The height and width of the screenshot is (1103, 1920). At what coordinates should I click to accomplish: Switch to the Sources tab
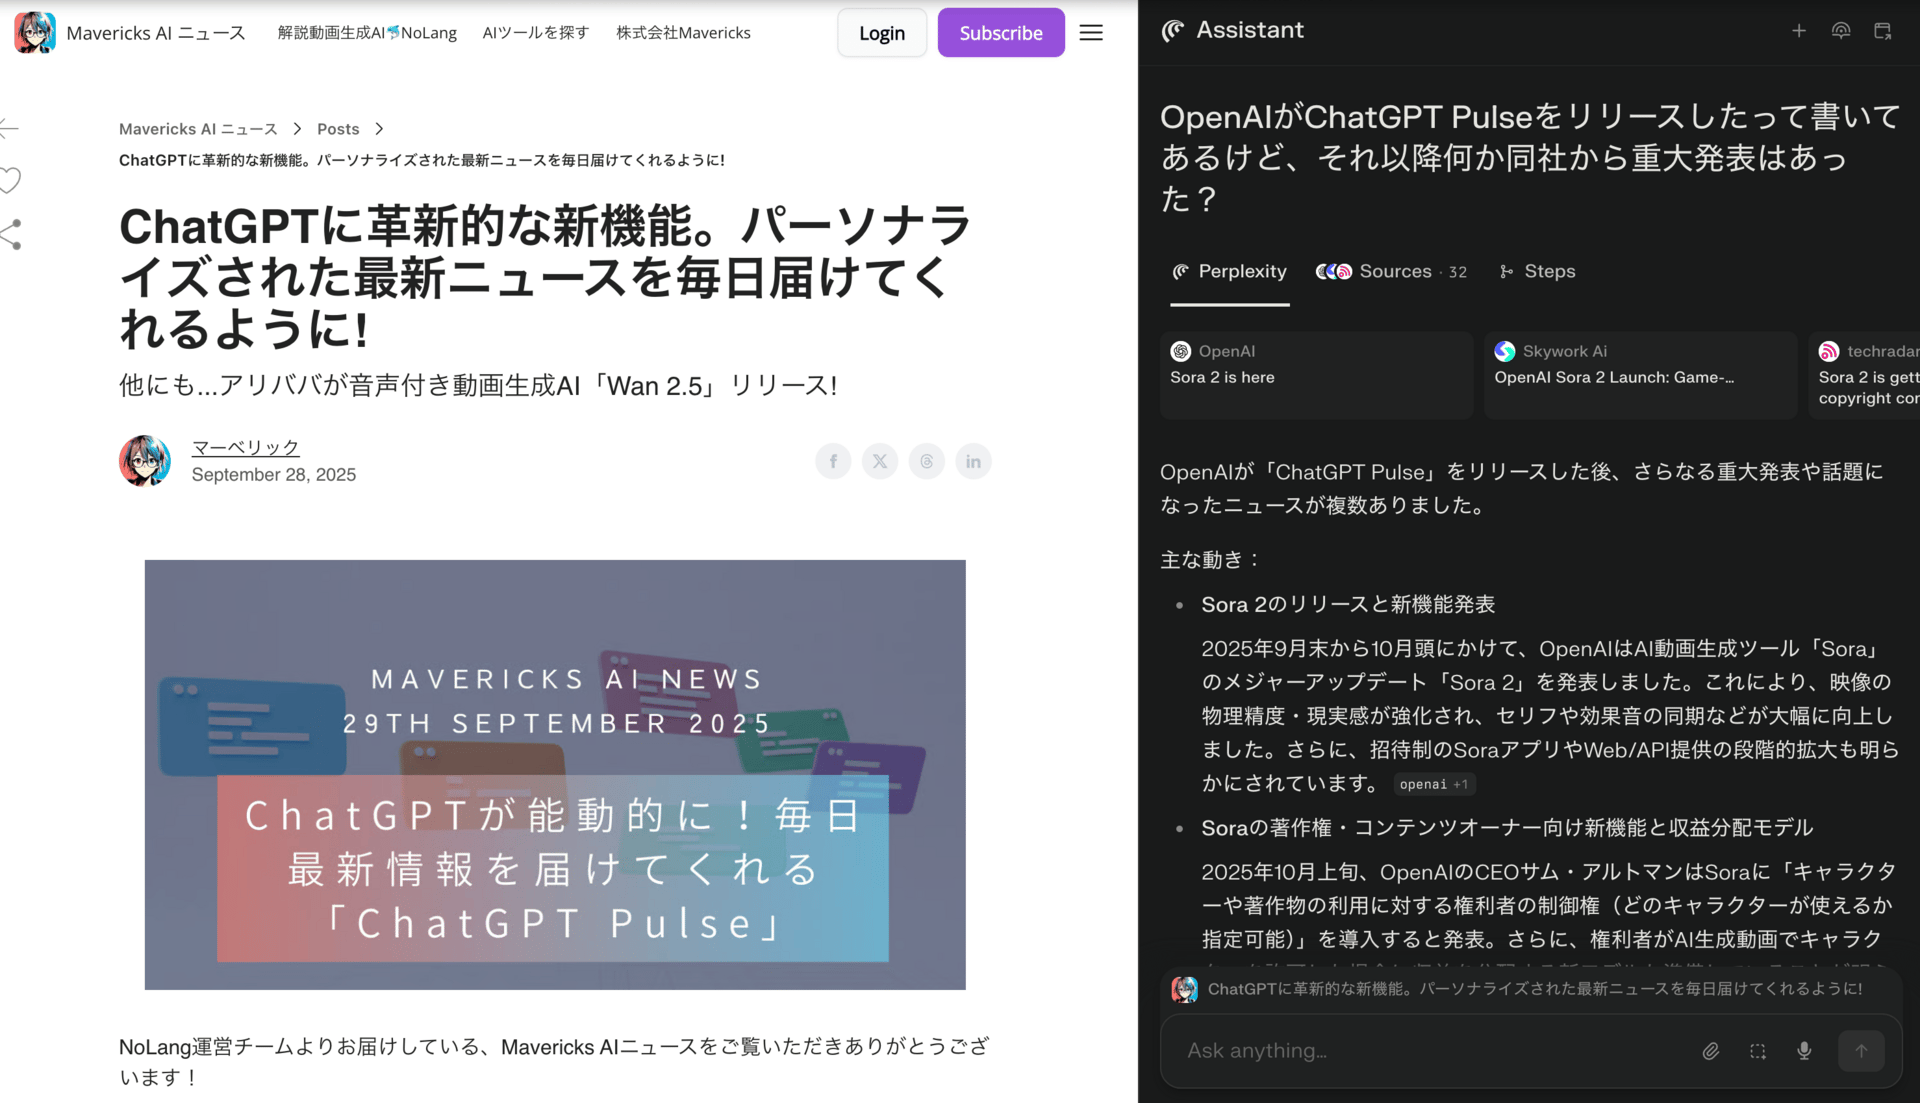1392,272
